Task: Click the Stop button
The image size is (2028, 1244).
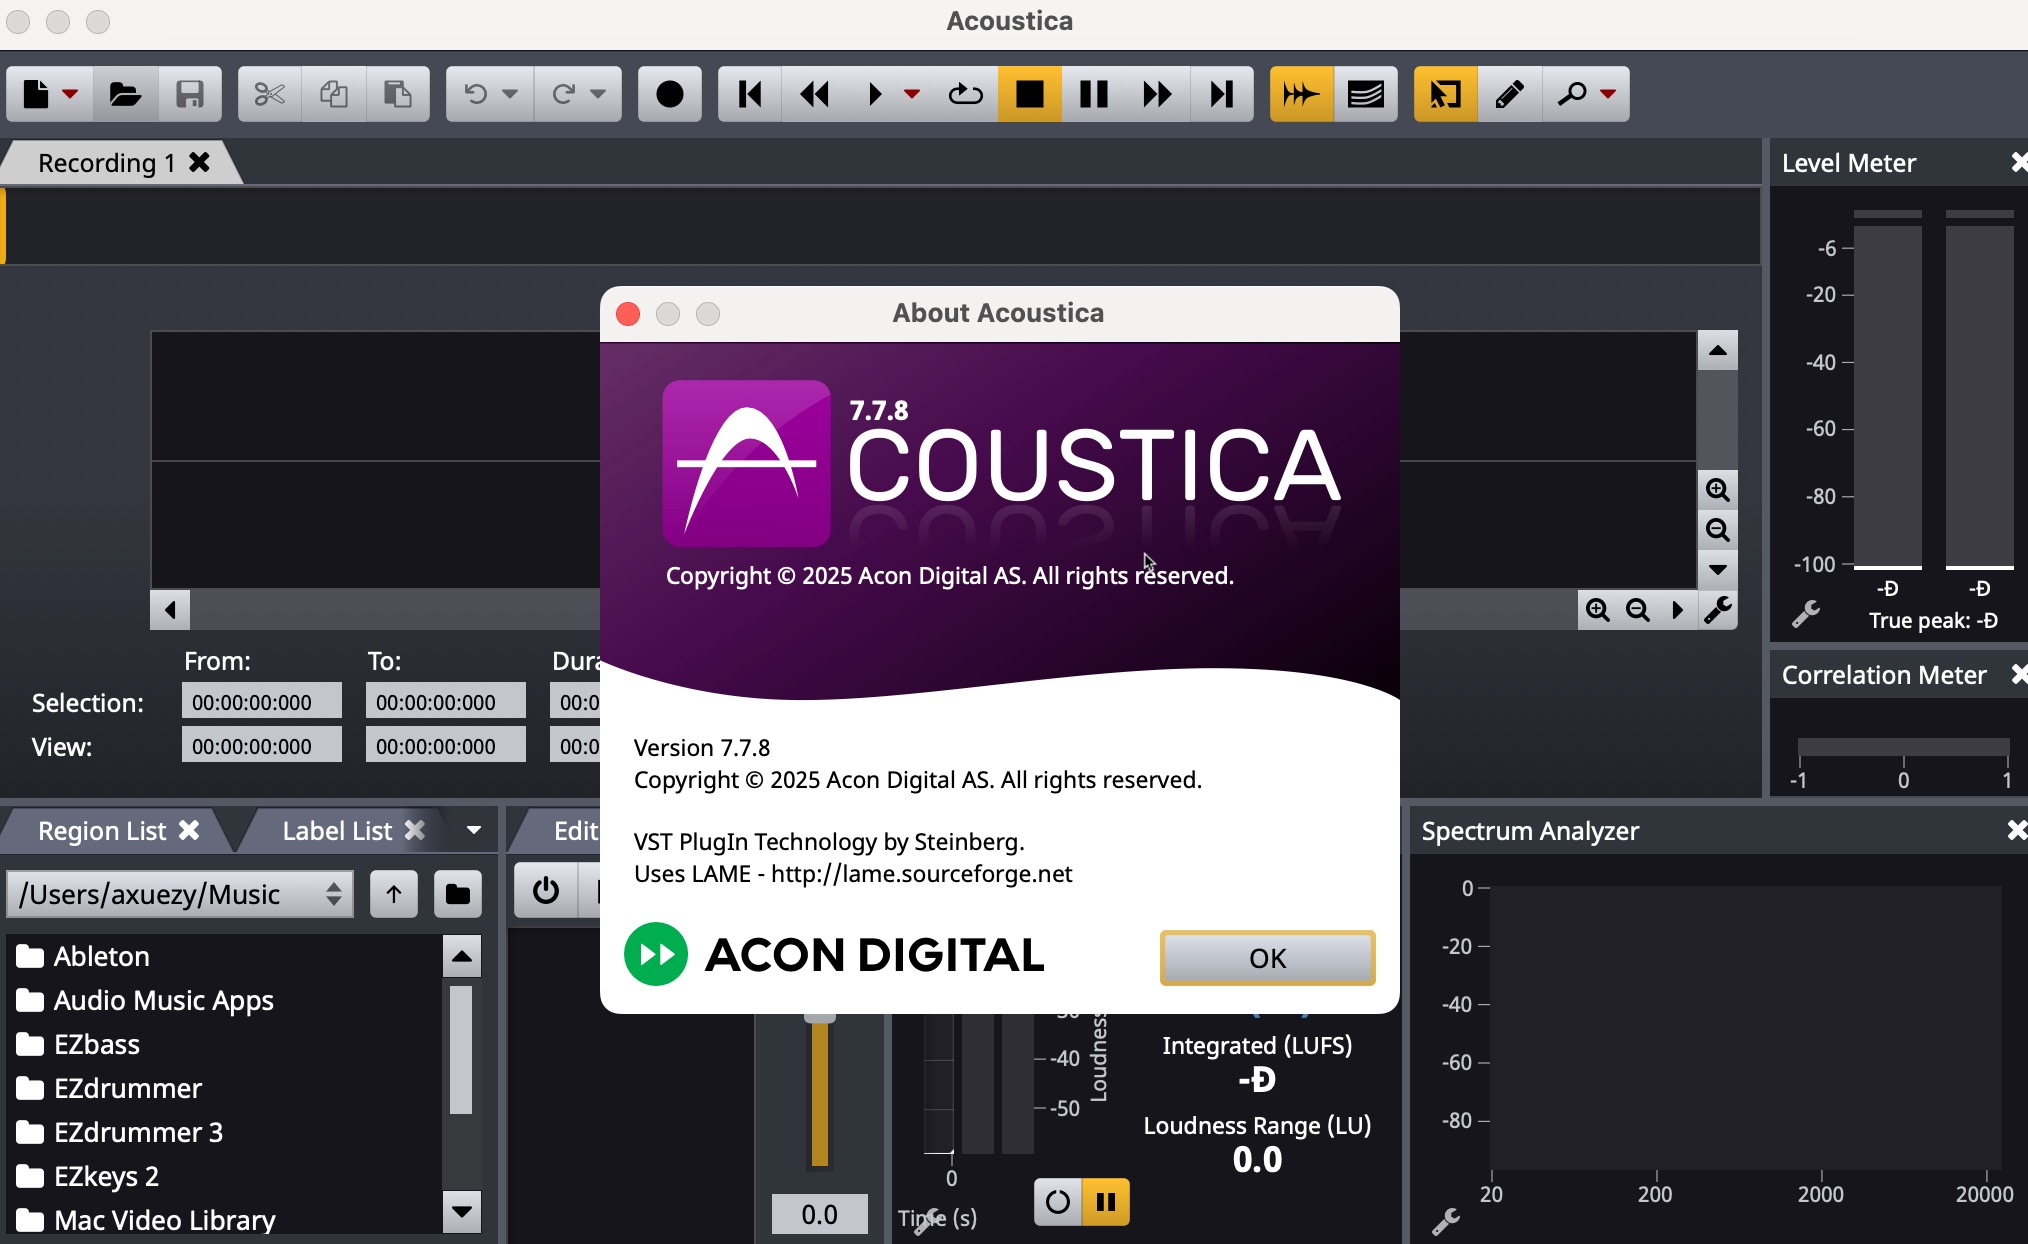Action: 1030,94
